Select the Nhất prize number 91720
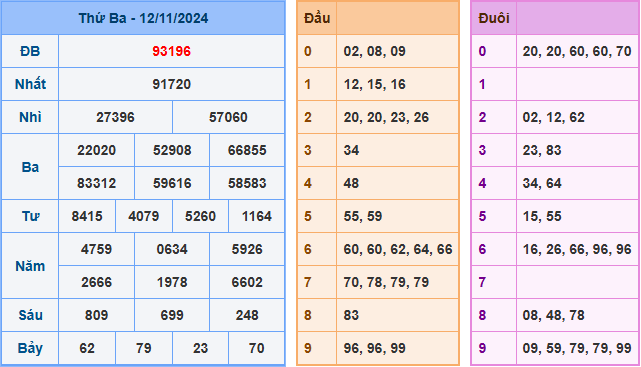The height and width of the screenshot is (367, 641). [x=171, y=84]
